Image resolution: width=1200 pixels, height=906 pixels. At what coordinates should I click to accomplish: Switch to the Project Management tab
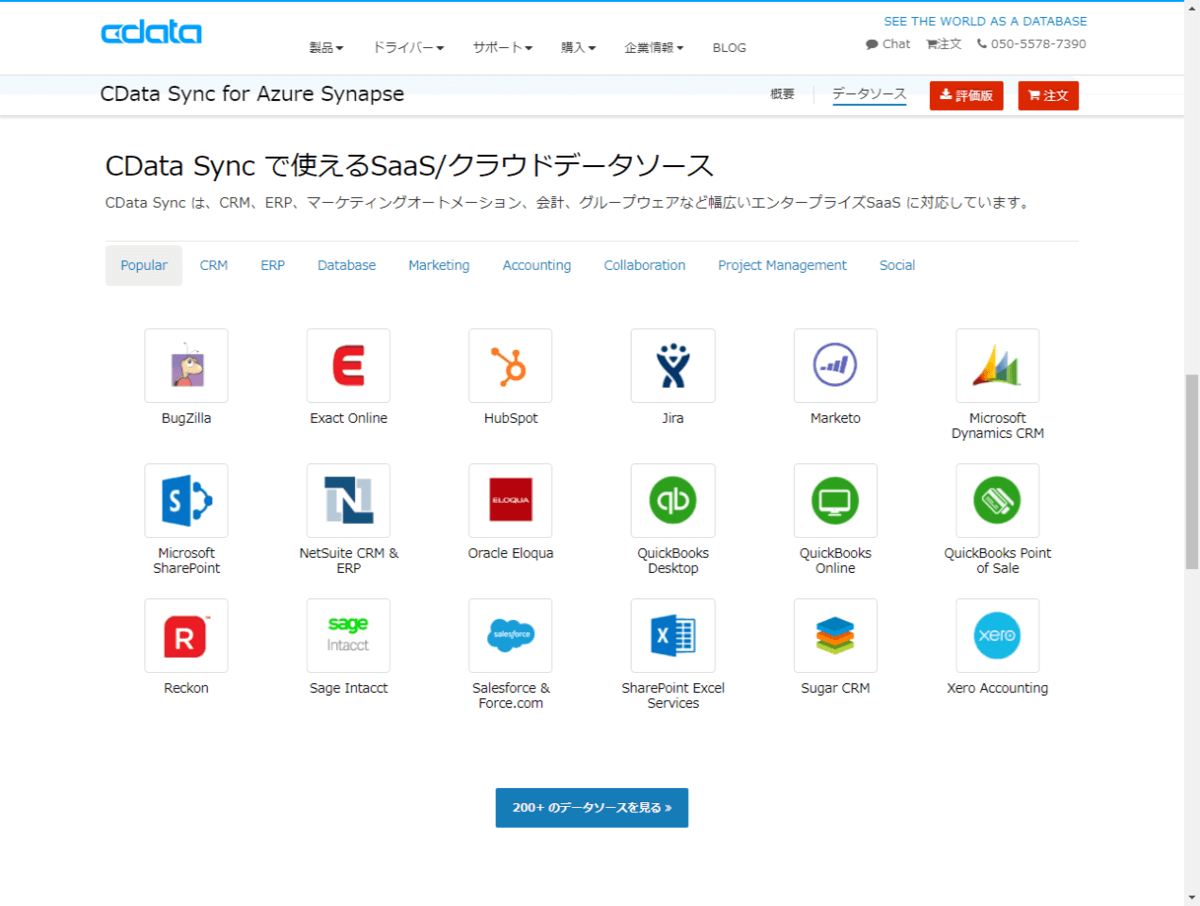pos(782,266)
